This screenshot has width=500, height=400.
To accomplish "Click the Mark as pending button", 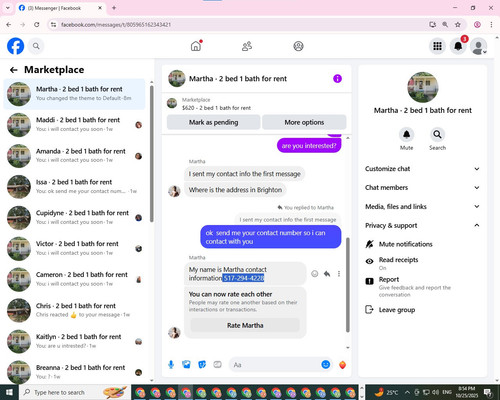I will (213, 122).
